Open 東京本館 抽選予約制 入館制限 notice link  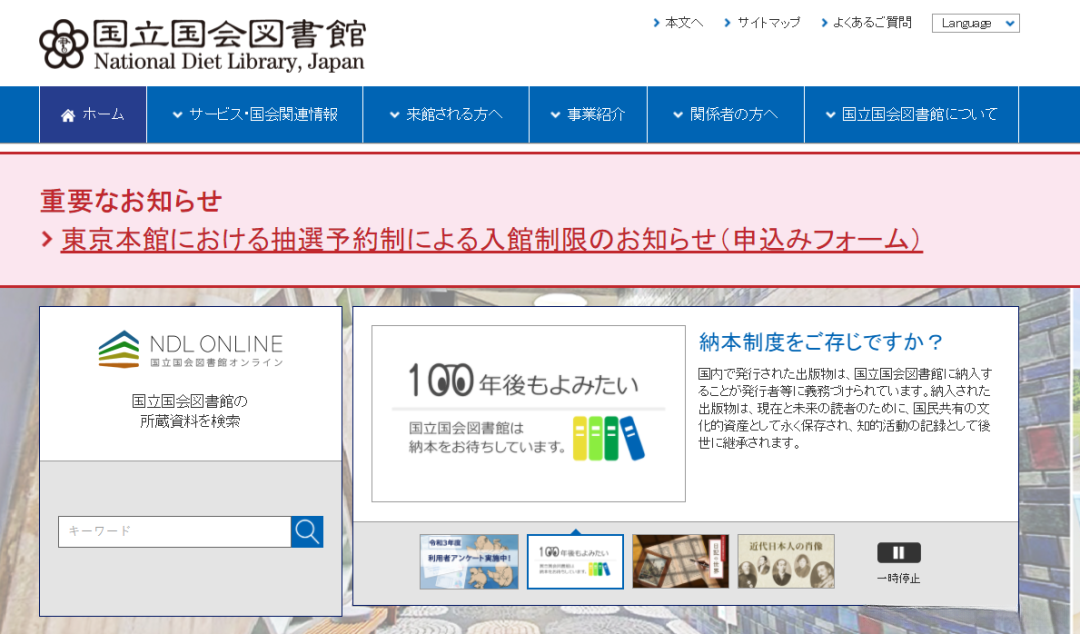coord(491,240)
